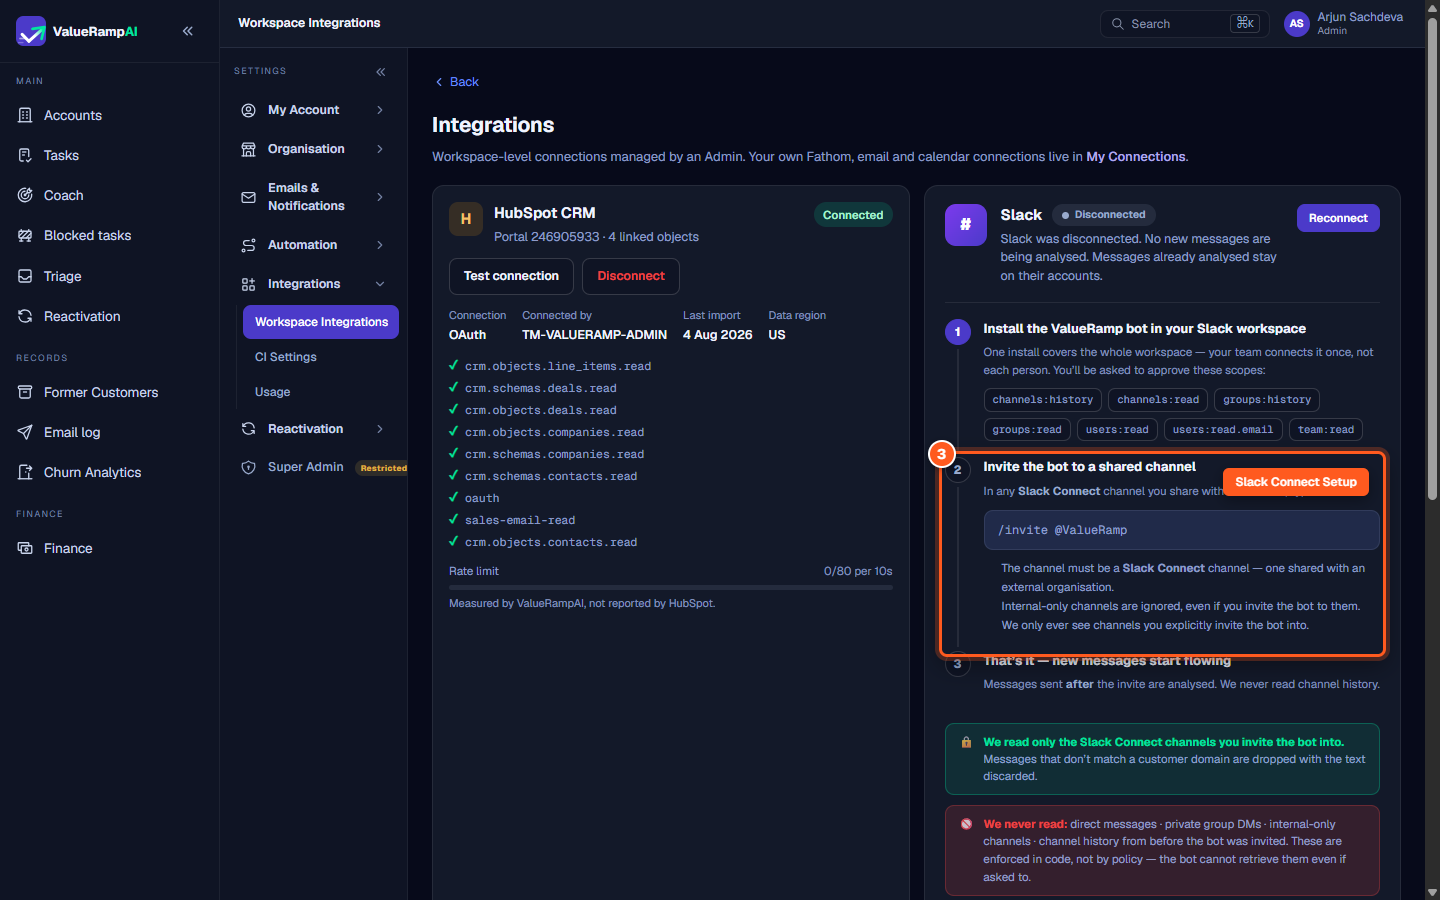
Task: Click the Slack Disconnected status badge
Action: tap(1104, 215)
